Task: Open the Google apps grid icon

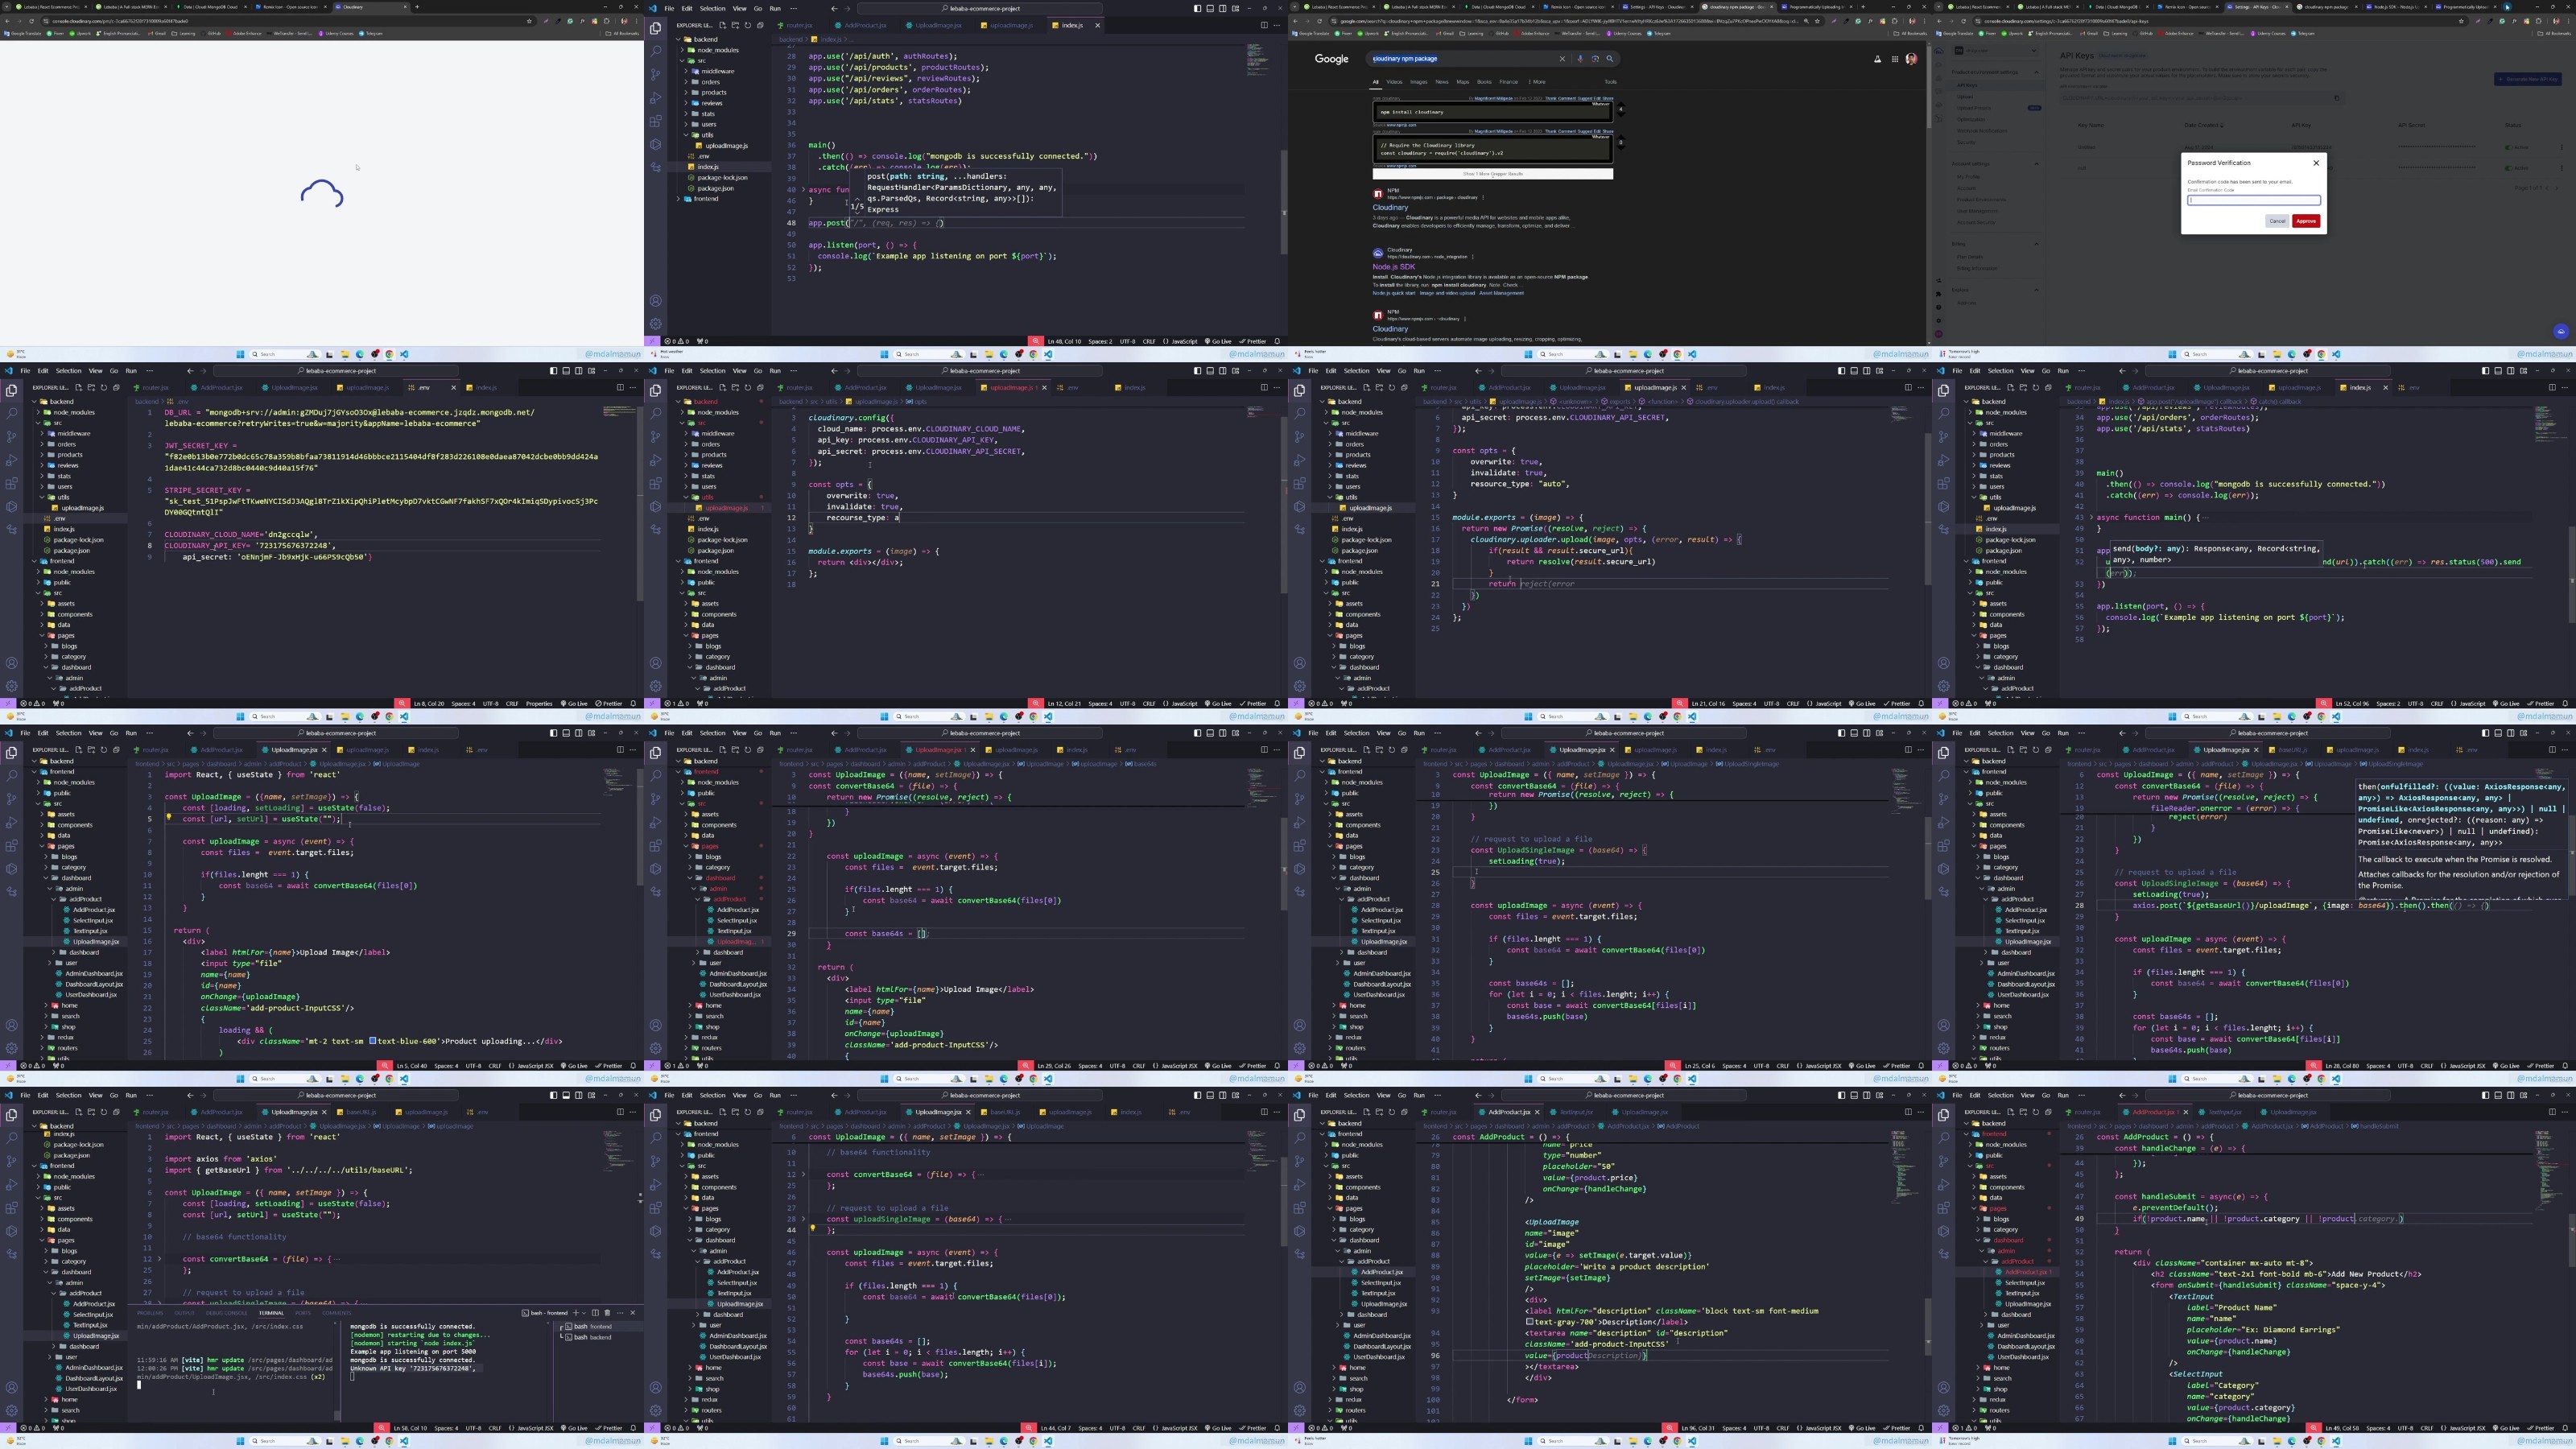Action: [x=1894, y=59]
